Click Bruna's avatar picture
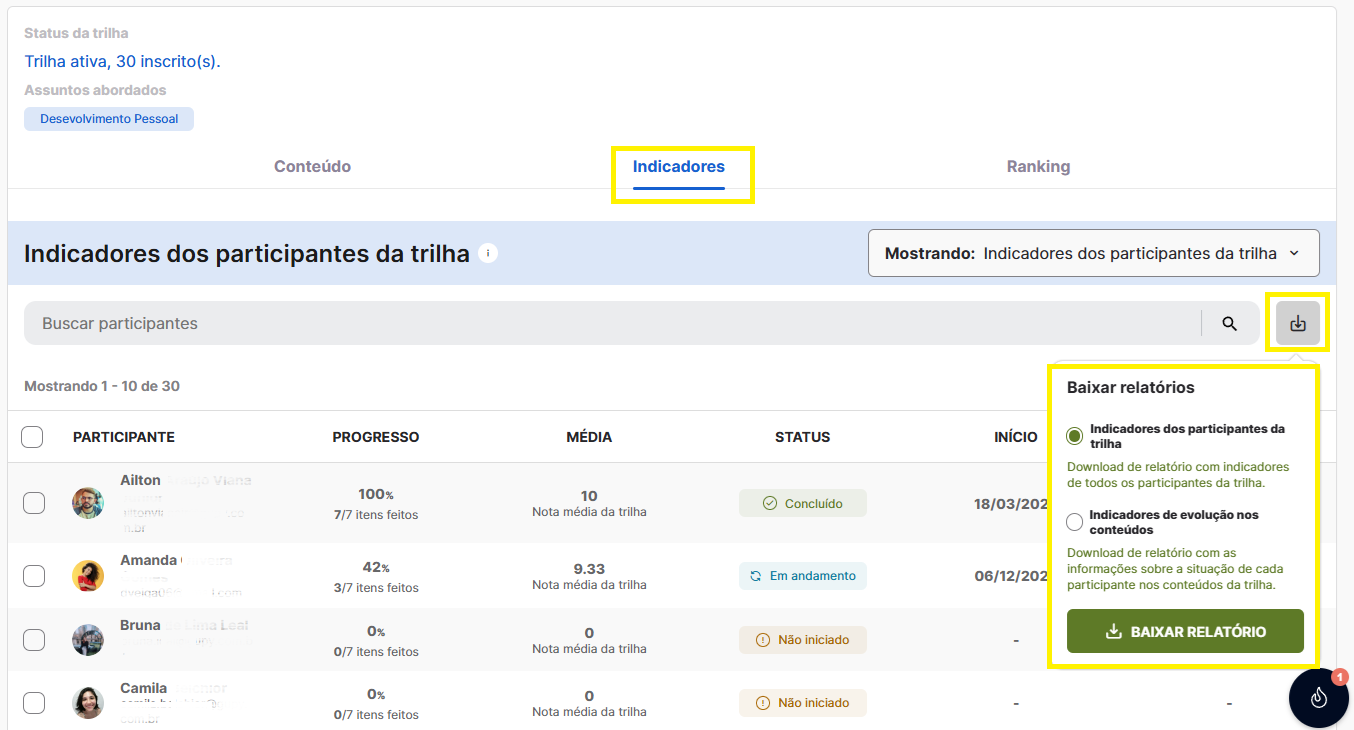This screenshot has height=730, width=1354. point(88,640)
